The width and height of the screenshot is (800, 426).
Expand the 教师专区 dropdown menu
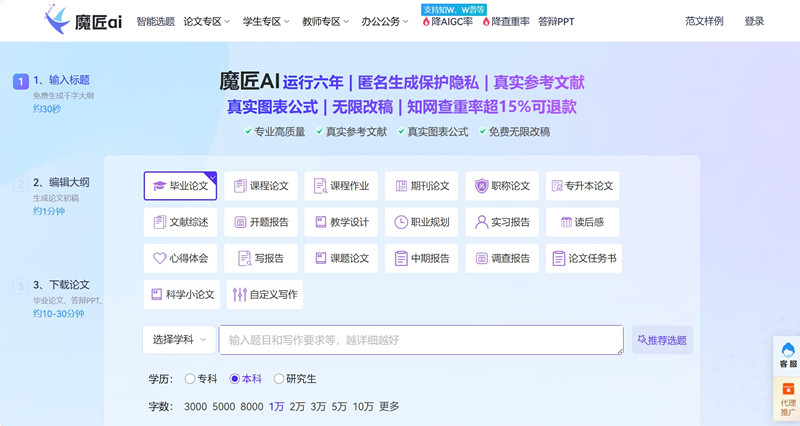(x=326, y=21)
